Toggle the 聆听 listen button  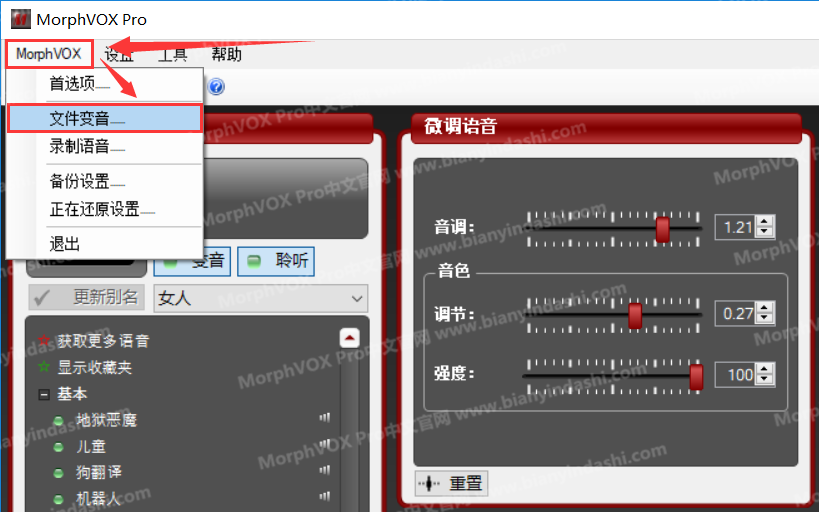tap(276, 261)
